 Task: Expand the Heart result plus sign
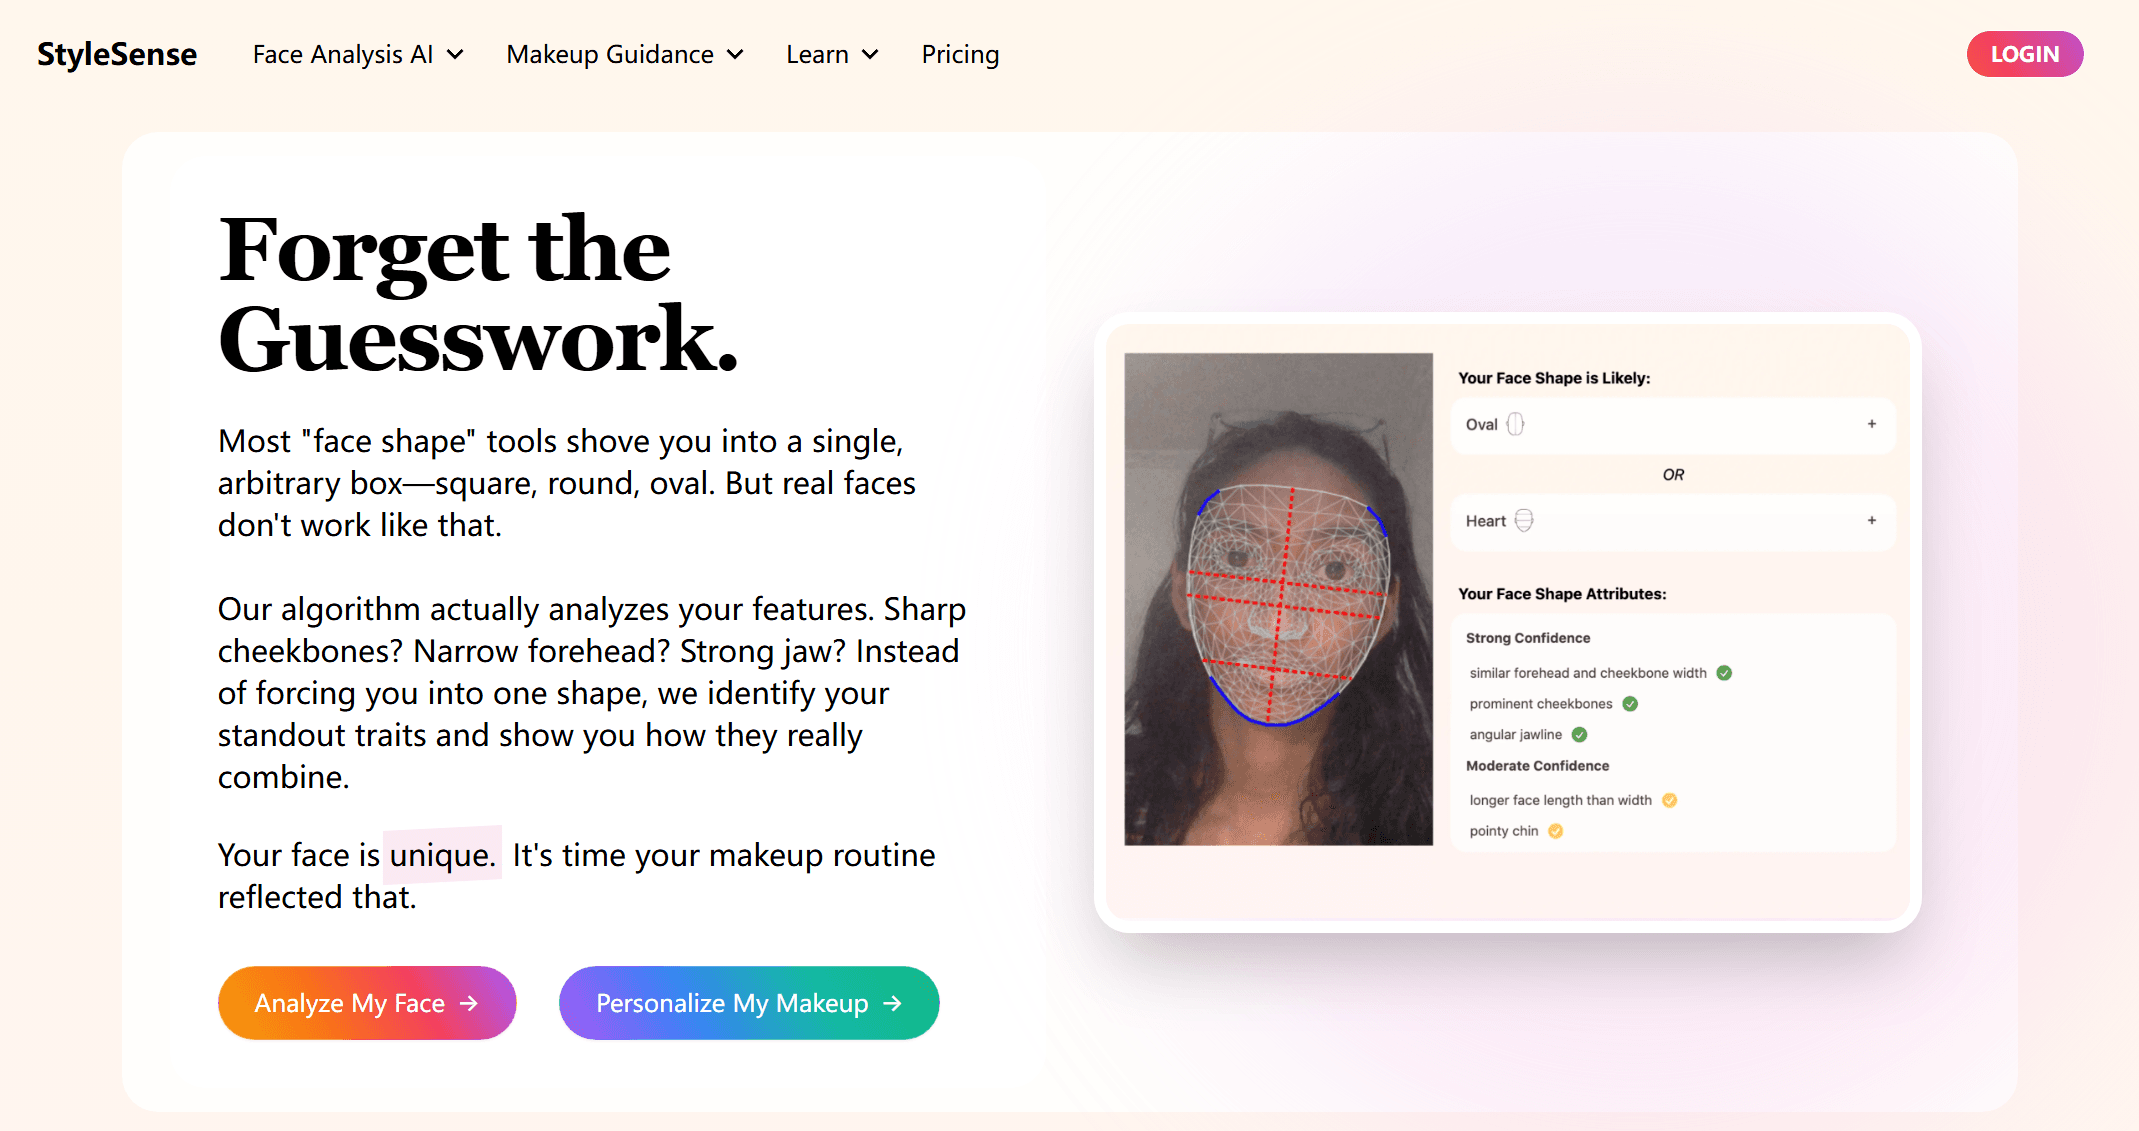[x=1871, y=520]
